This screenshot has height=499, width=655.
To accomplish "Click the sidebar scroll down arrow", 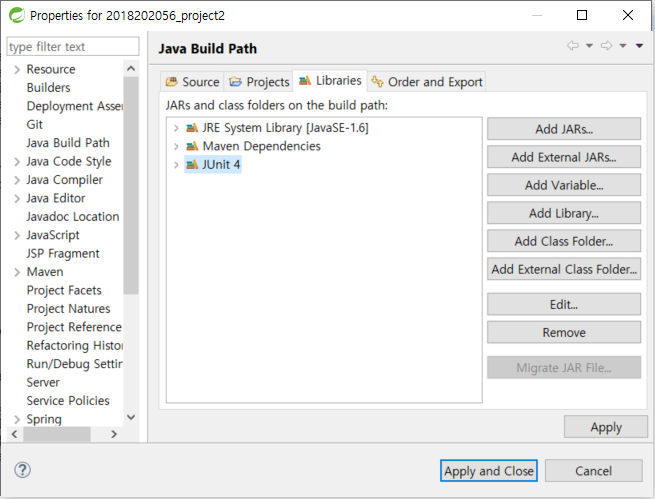I will coord(131,417).
